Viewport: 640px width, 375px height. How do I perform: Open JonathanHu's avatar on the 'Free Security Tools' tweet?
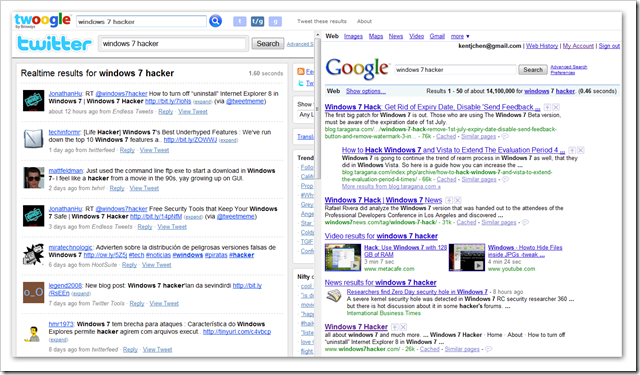33,215
